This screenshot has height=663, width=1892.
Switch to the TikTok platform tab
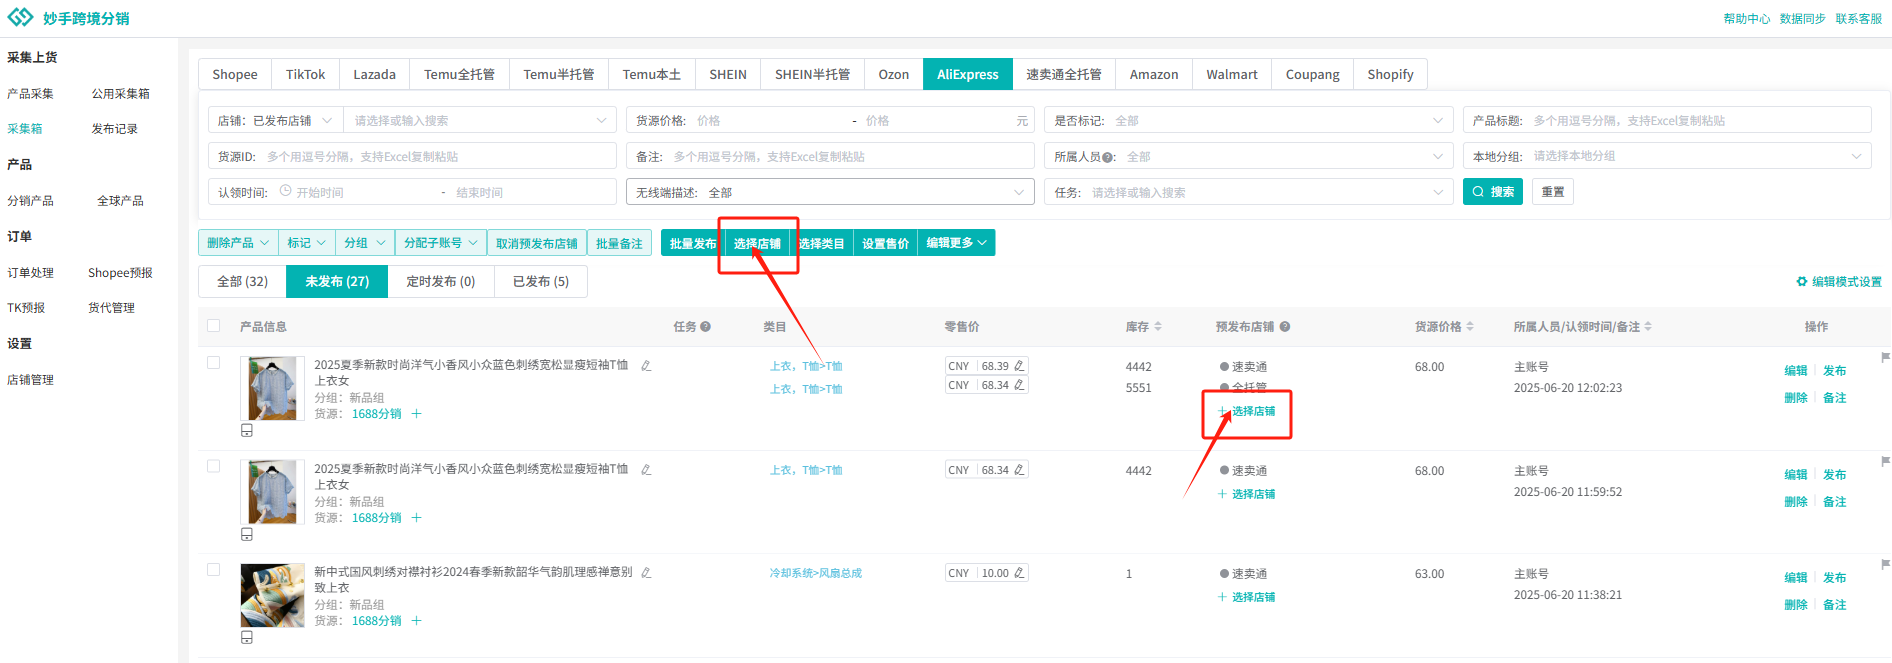[305, 75]
